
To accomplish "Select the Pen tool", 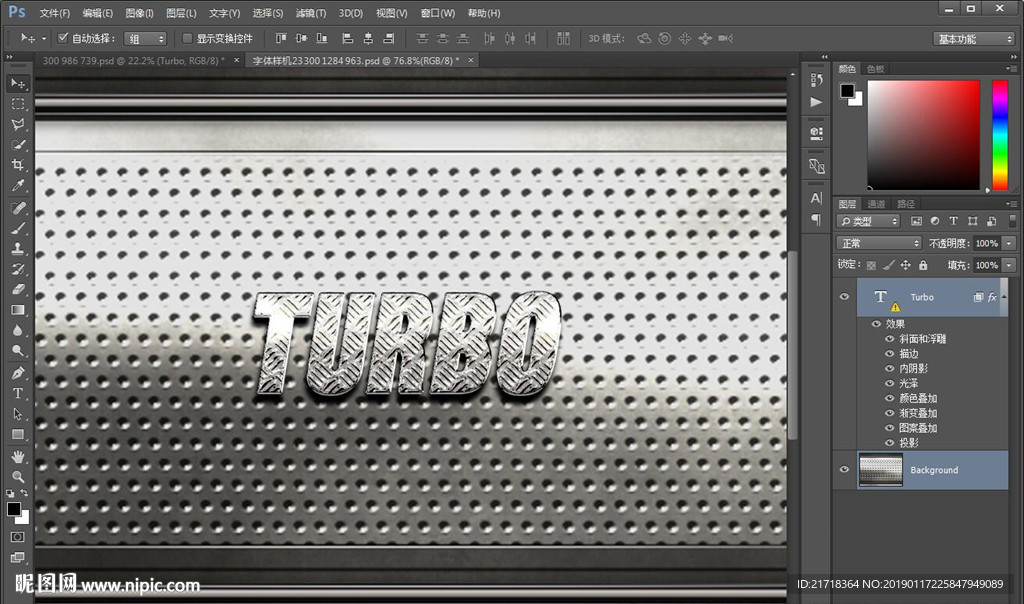I will point(18,372).
